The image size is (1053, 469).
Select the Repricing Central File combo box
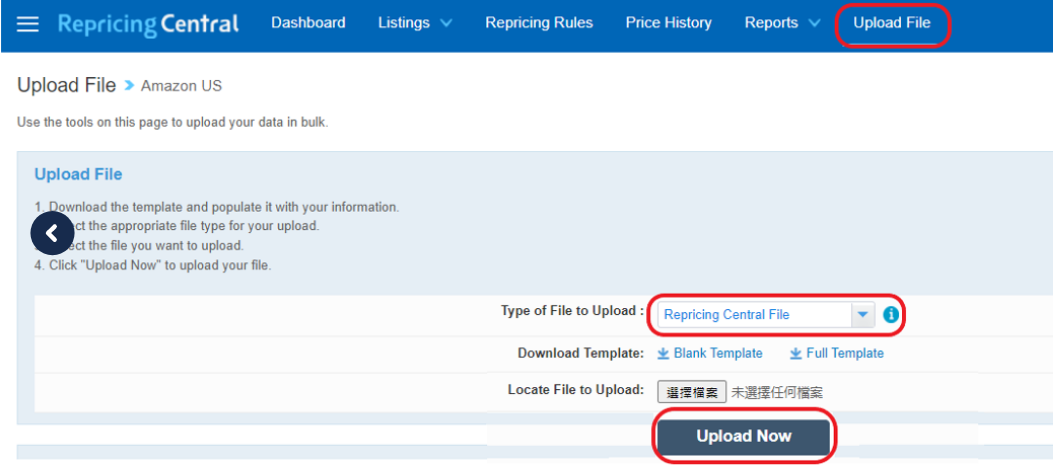click(x=766, y=314)
